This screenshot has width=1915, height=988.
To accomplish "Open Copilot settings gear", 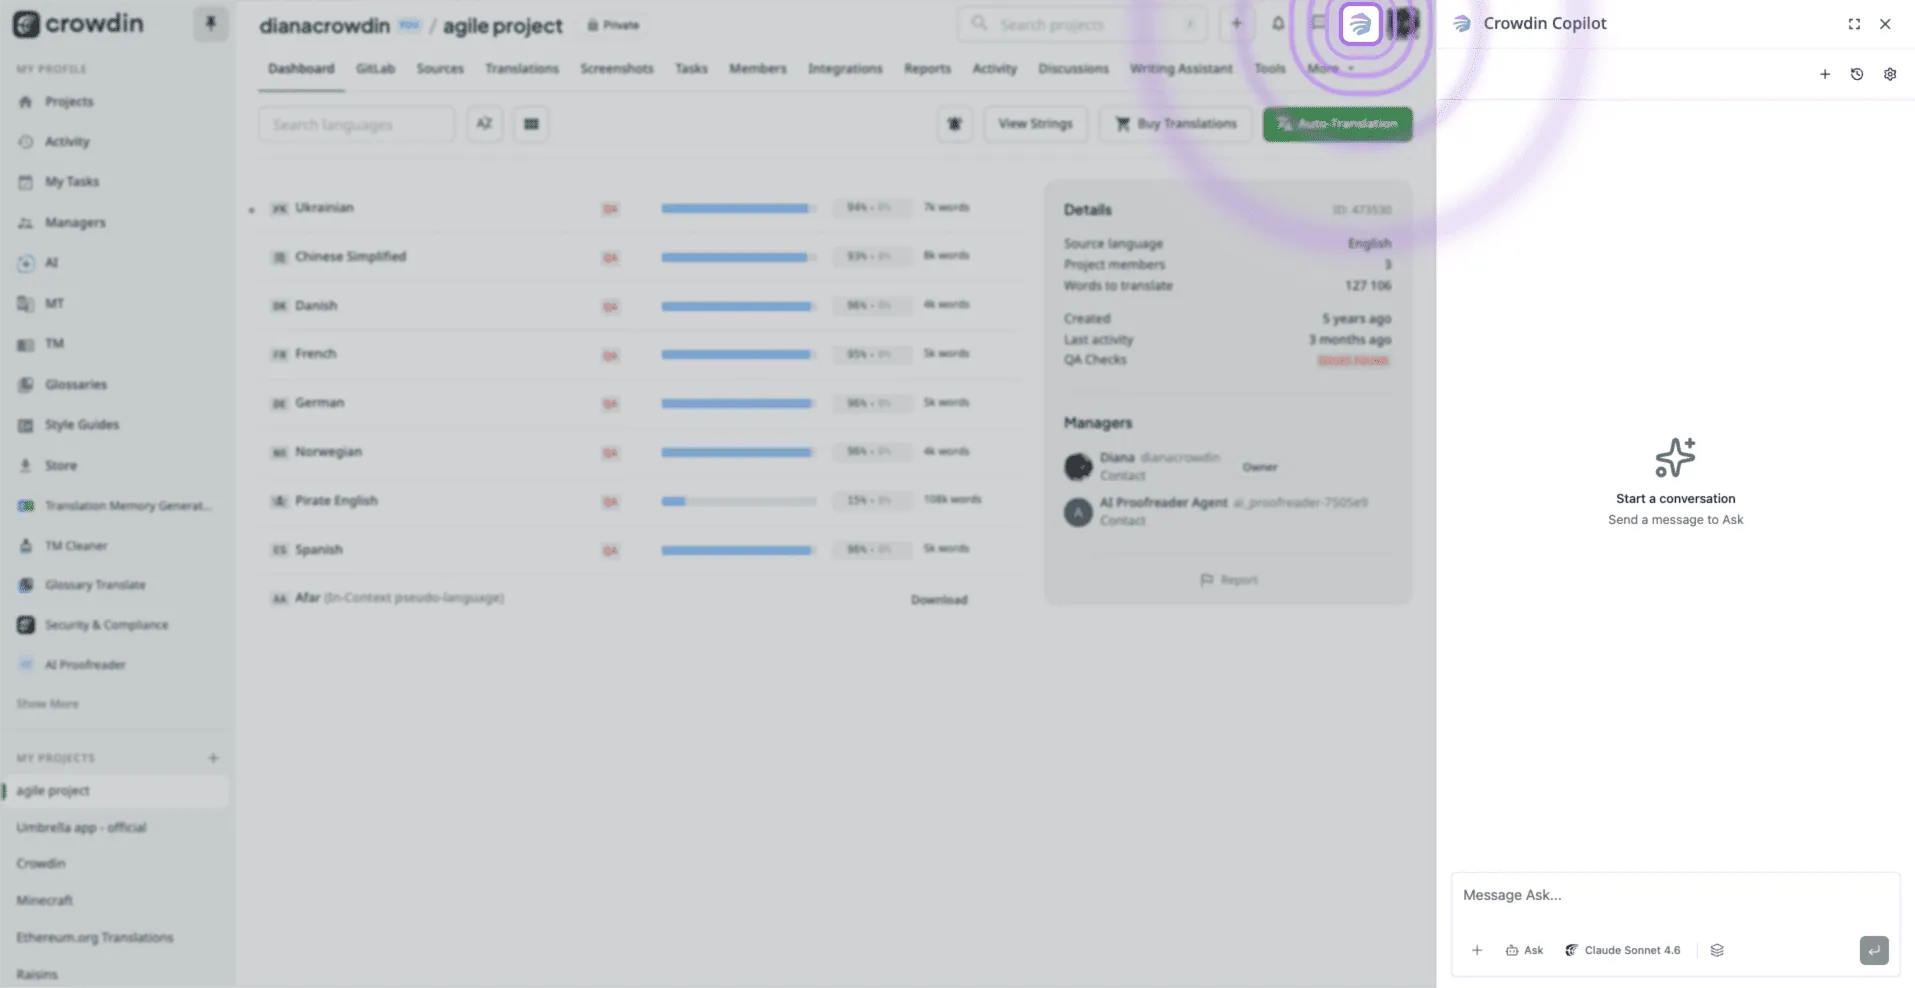I will point(1890,74).
